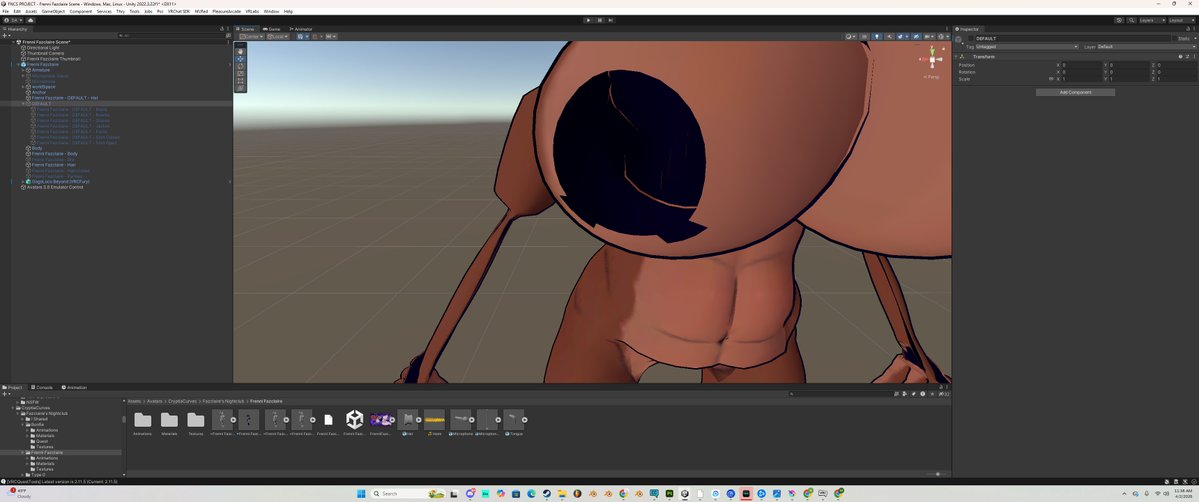Image resolution: width=1199 pixels, height=502 pixels.
Task: Select Directional Light in Hierarchy
Action: tap(43, 47)
